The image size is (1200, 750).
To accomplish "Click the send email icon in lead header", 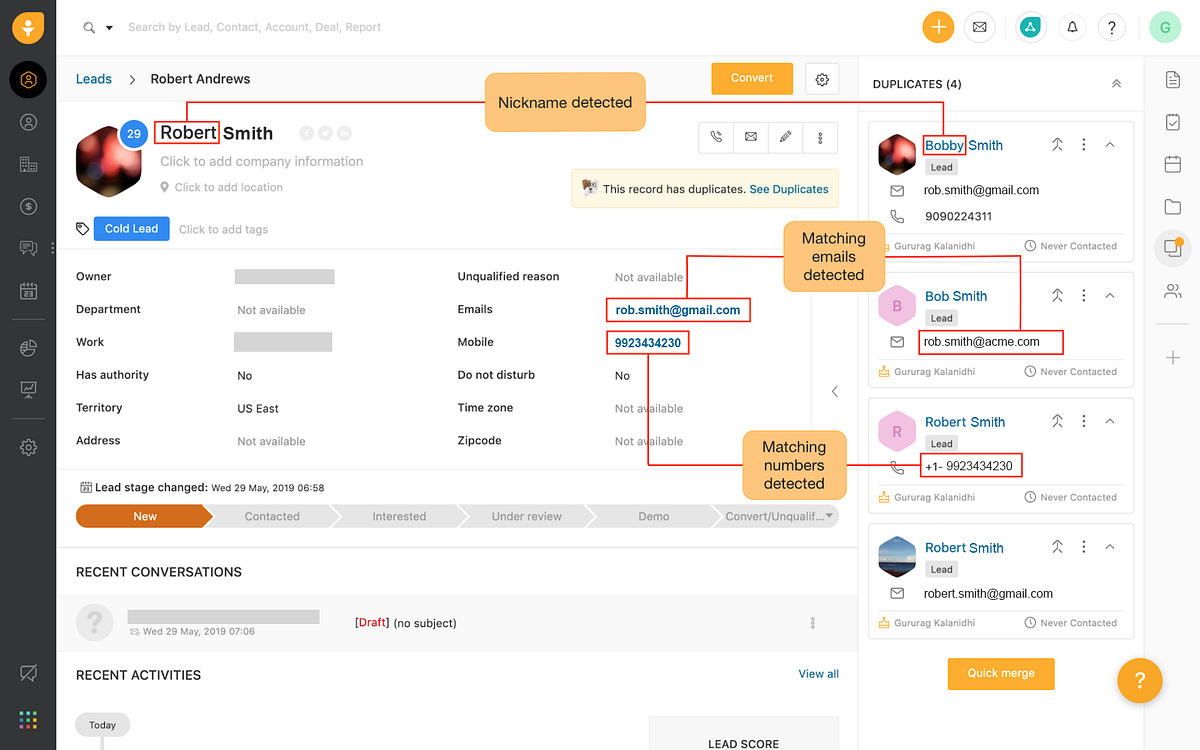I will pyautogui.click(x=751, y=137).
